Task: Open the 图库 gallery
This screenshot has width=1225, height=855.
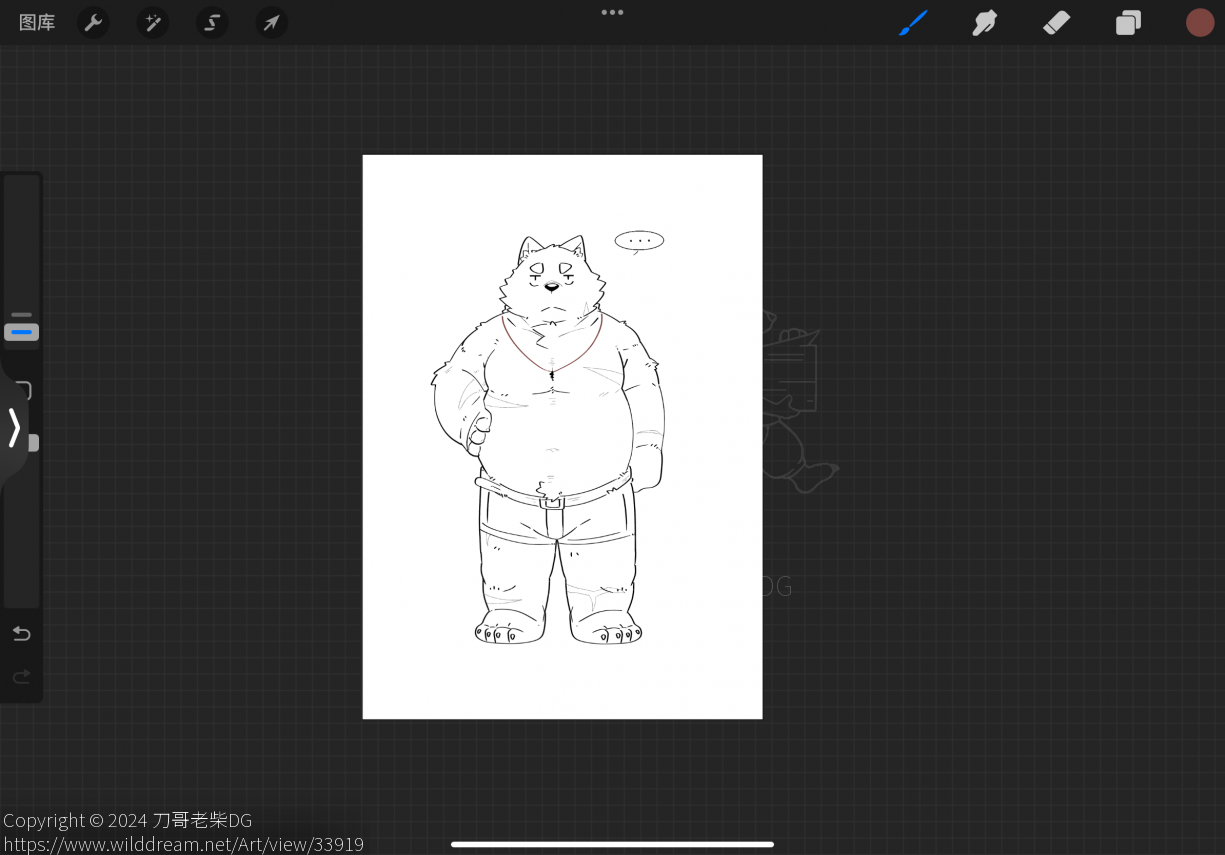Action: 37,22
